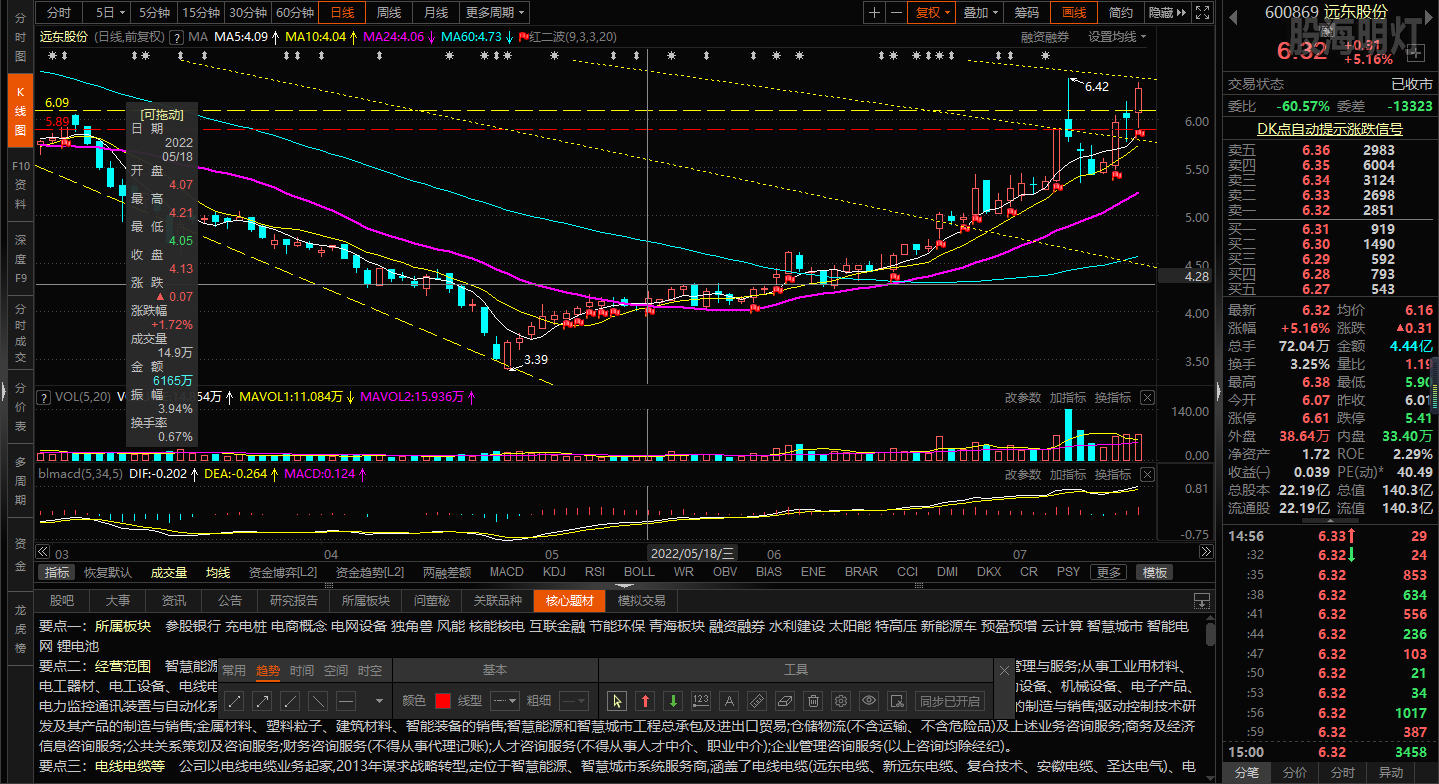Select the horizontal line drawing tool
Viewport: 1439px width, 784px height.
pyautogui.click(x=346, y=701)
